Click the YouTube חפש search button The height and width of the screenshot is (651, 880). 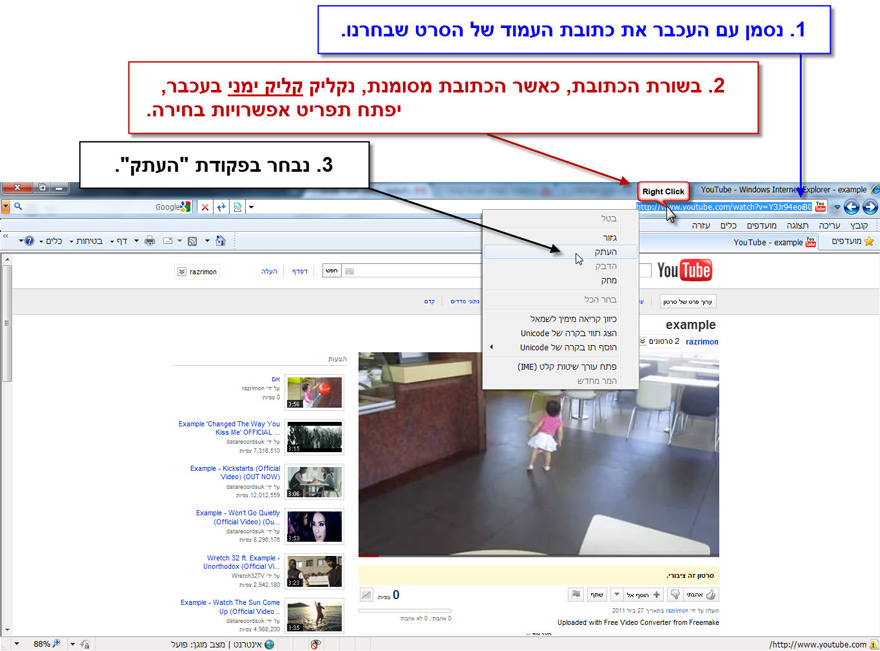coord(332,271)
